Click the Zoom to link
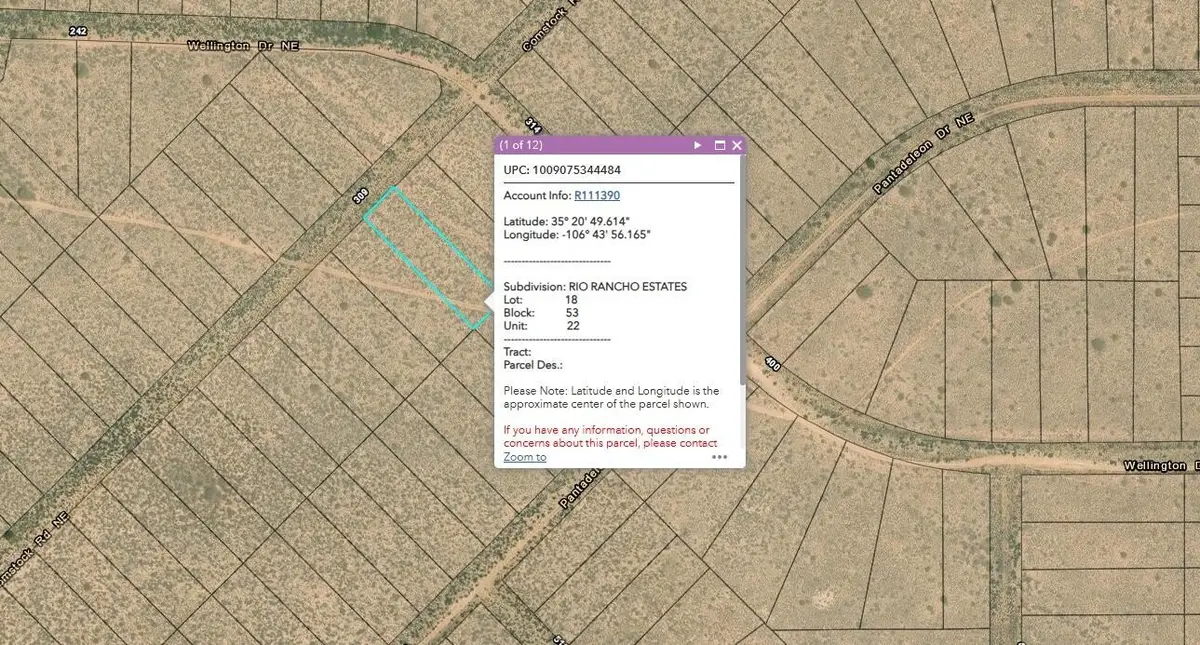This screenshot has height=645, width=1200. click(525, 457)
